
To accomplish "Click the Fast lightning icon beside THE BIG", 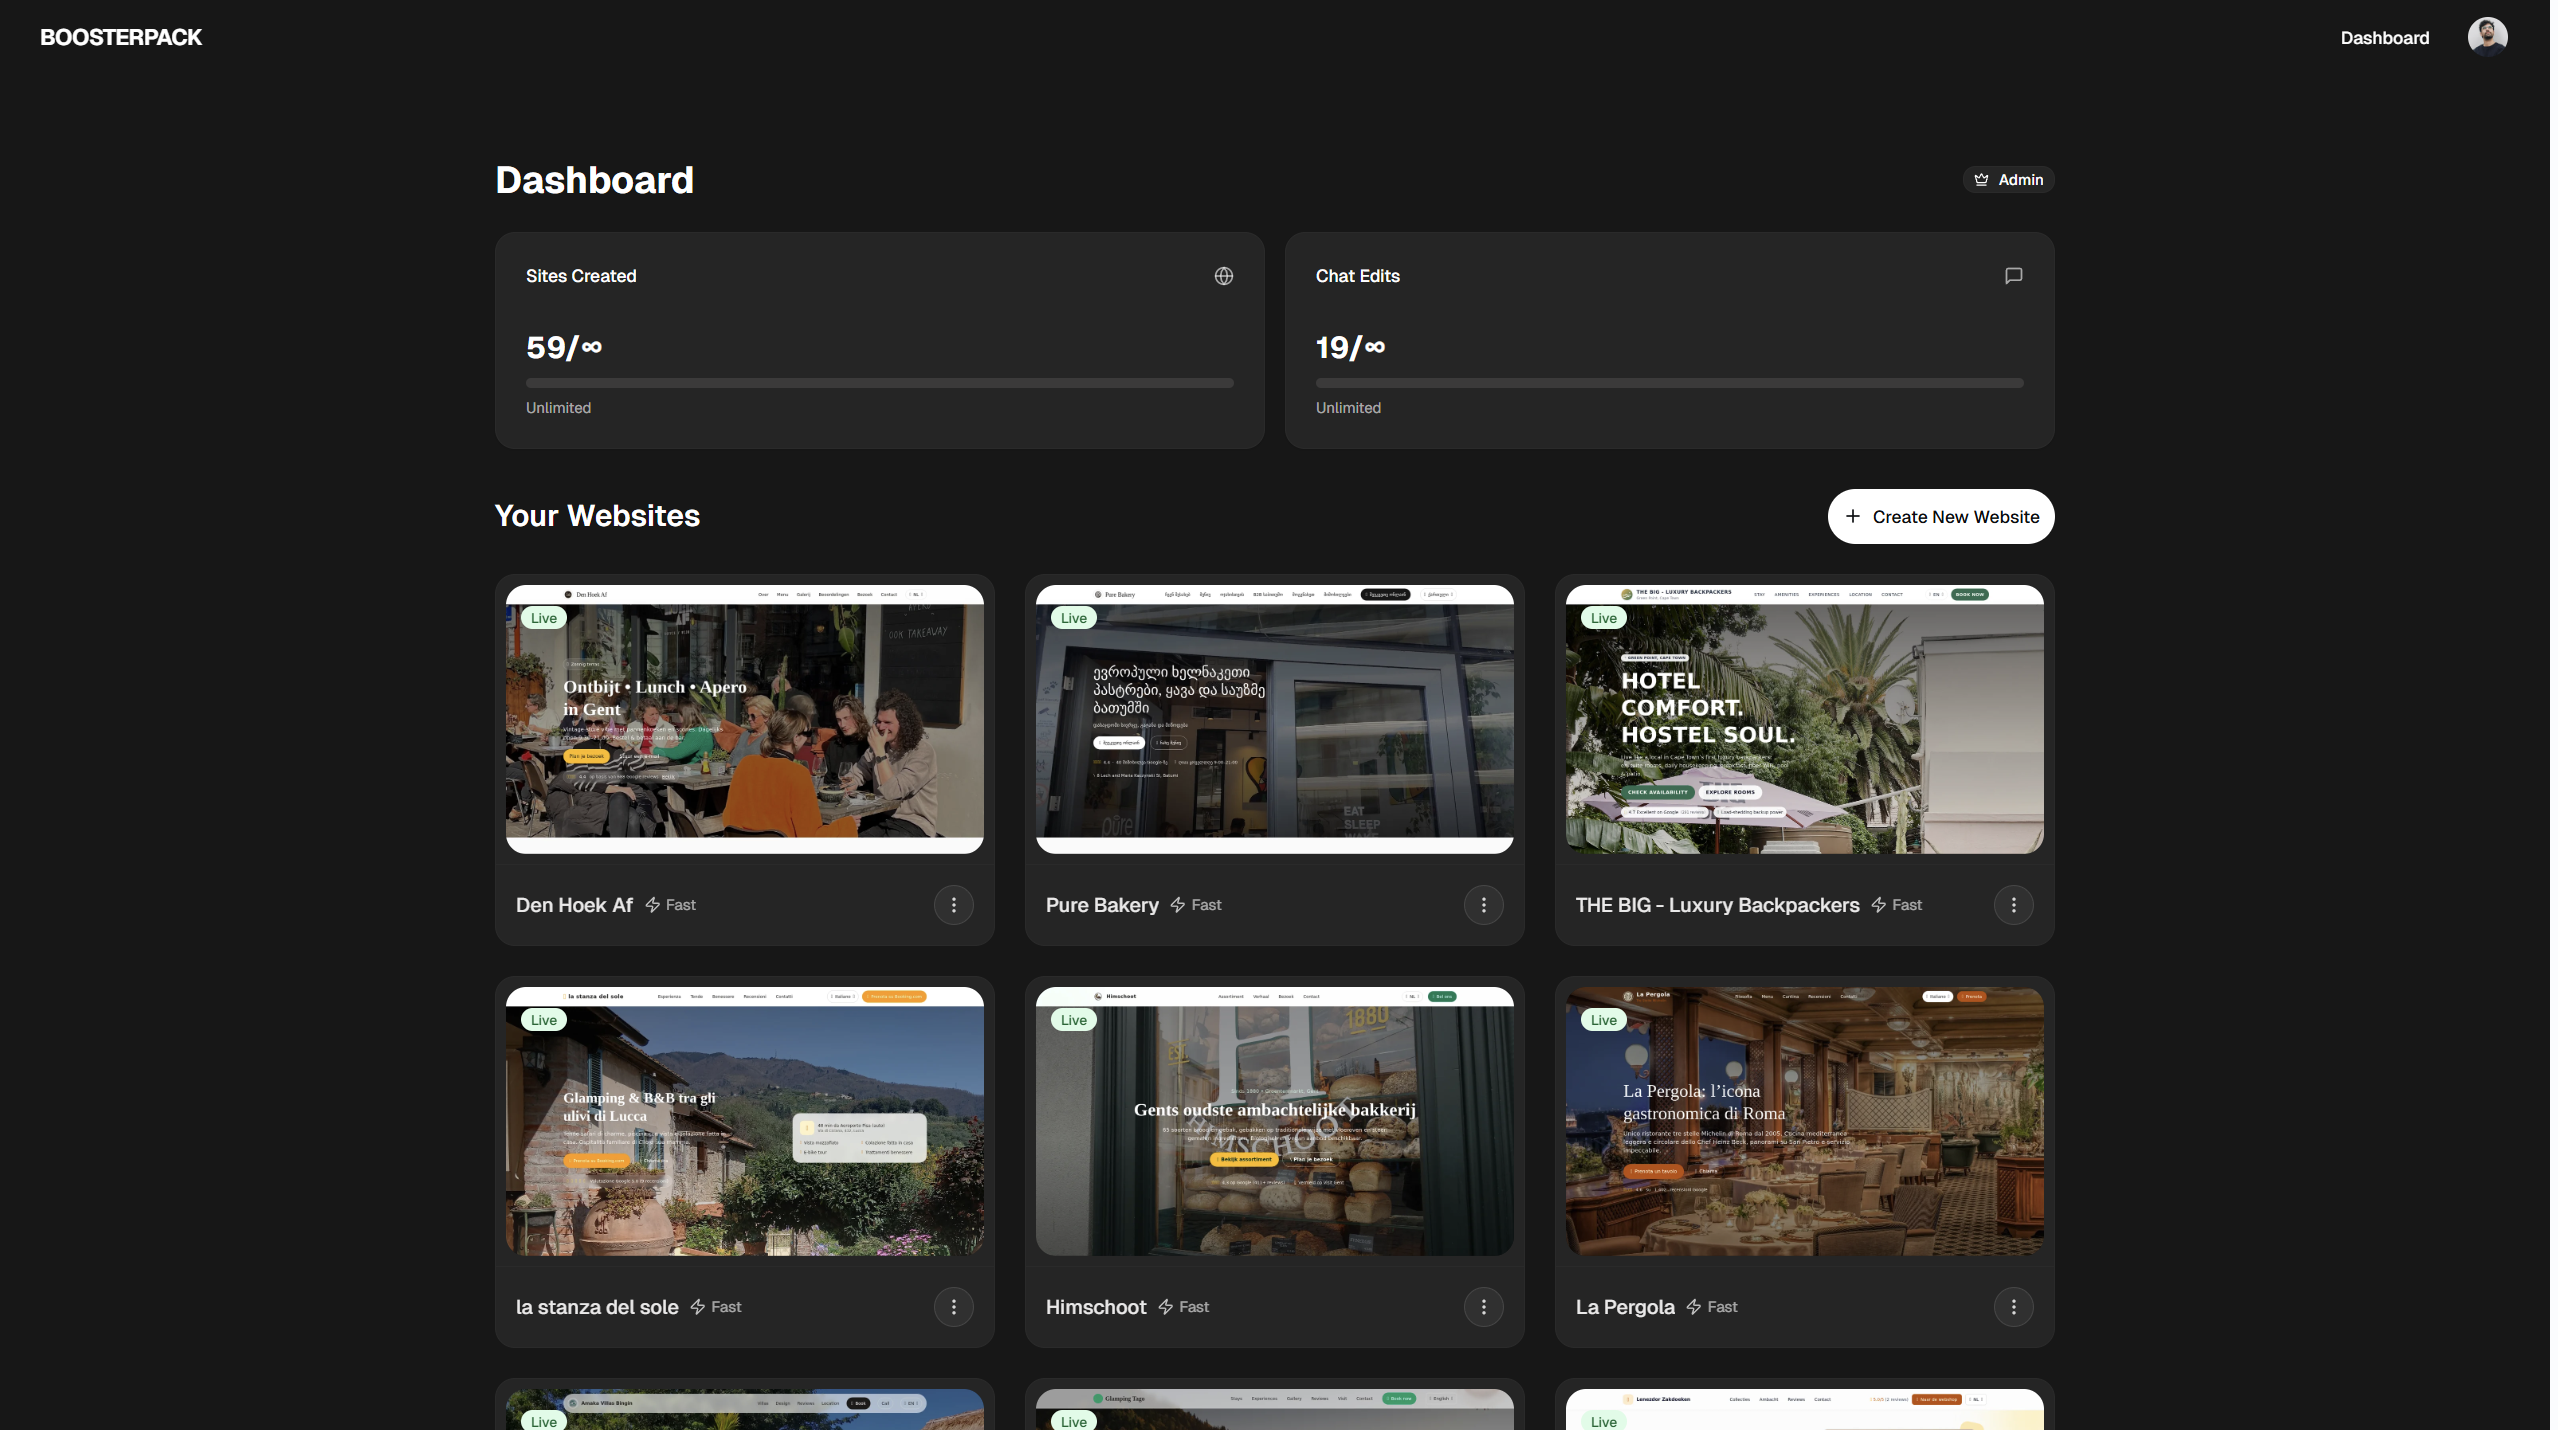I will [x=1879, y=905].
